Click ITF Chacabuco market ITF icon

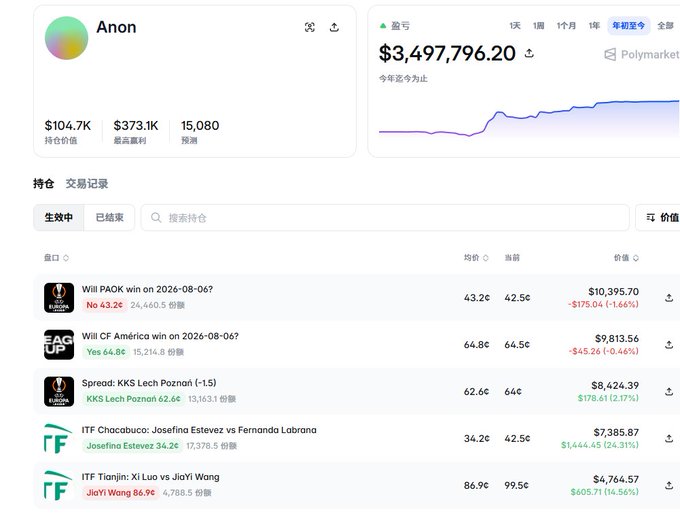[x=59, y=438]
